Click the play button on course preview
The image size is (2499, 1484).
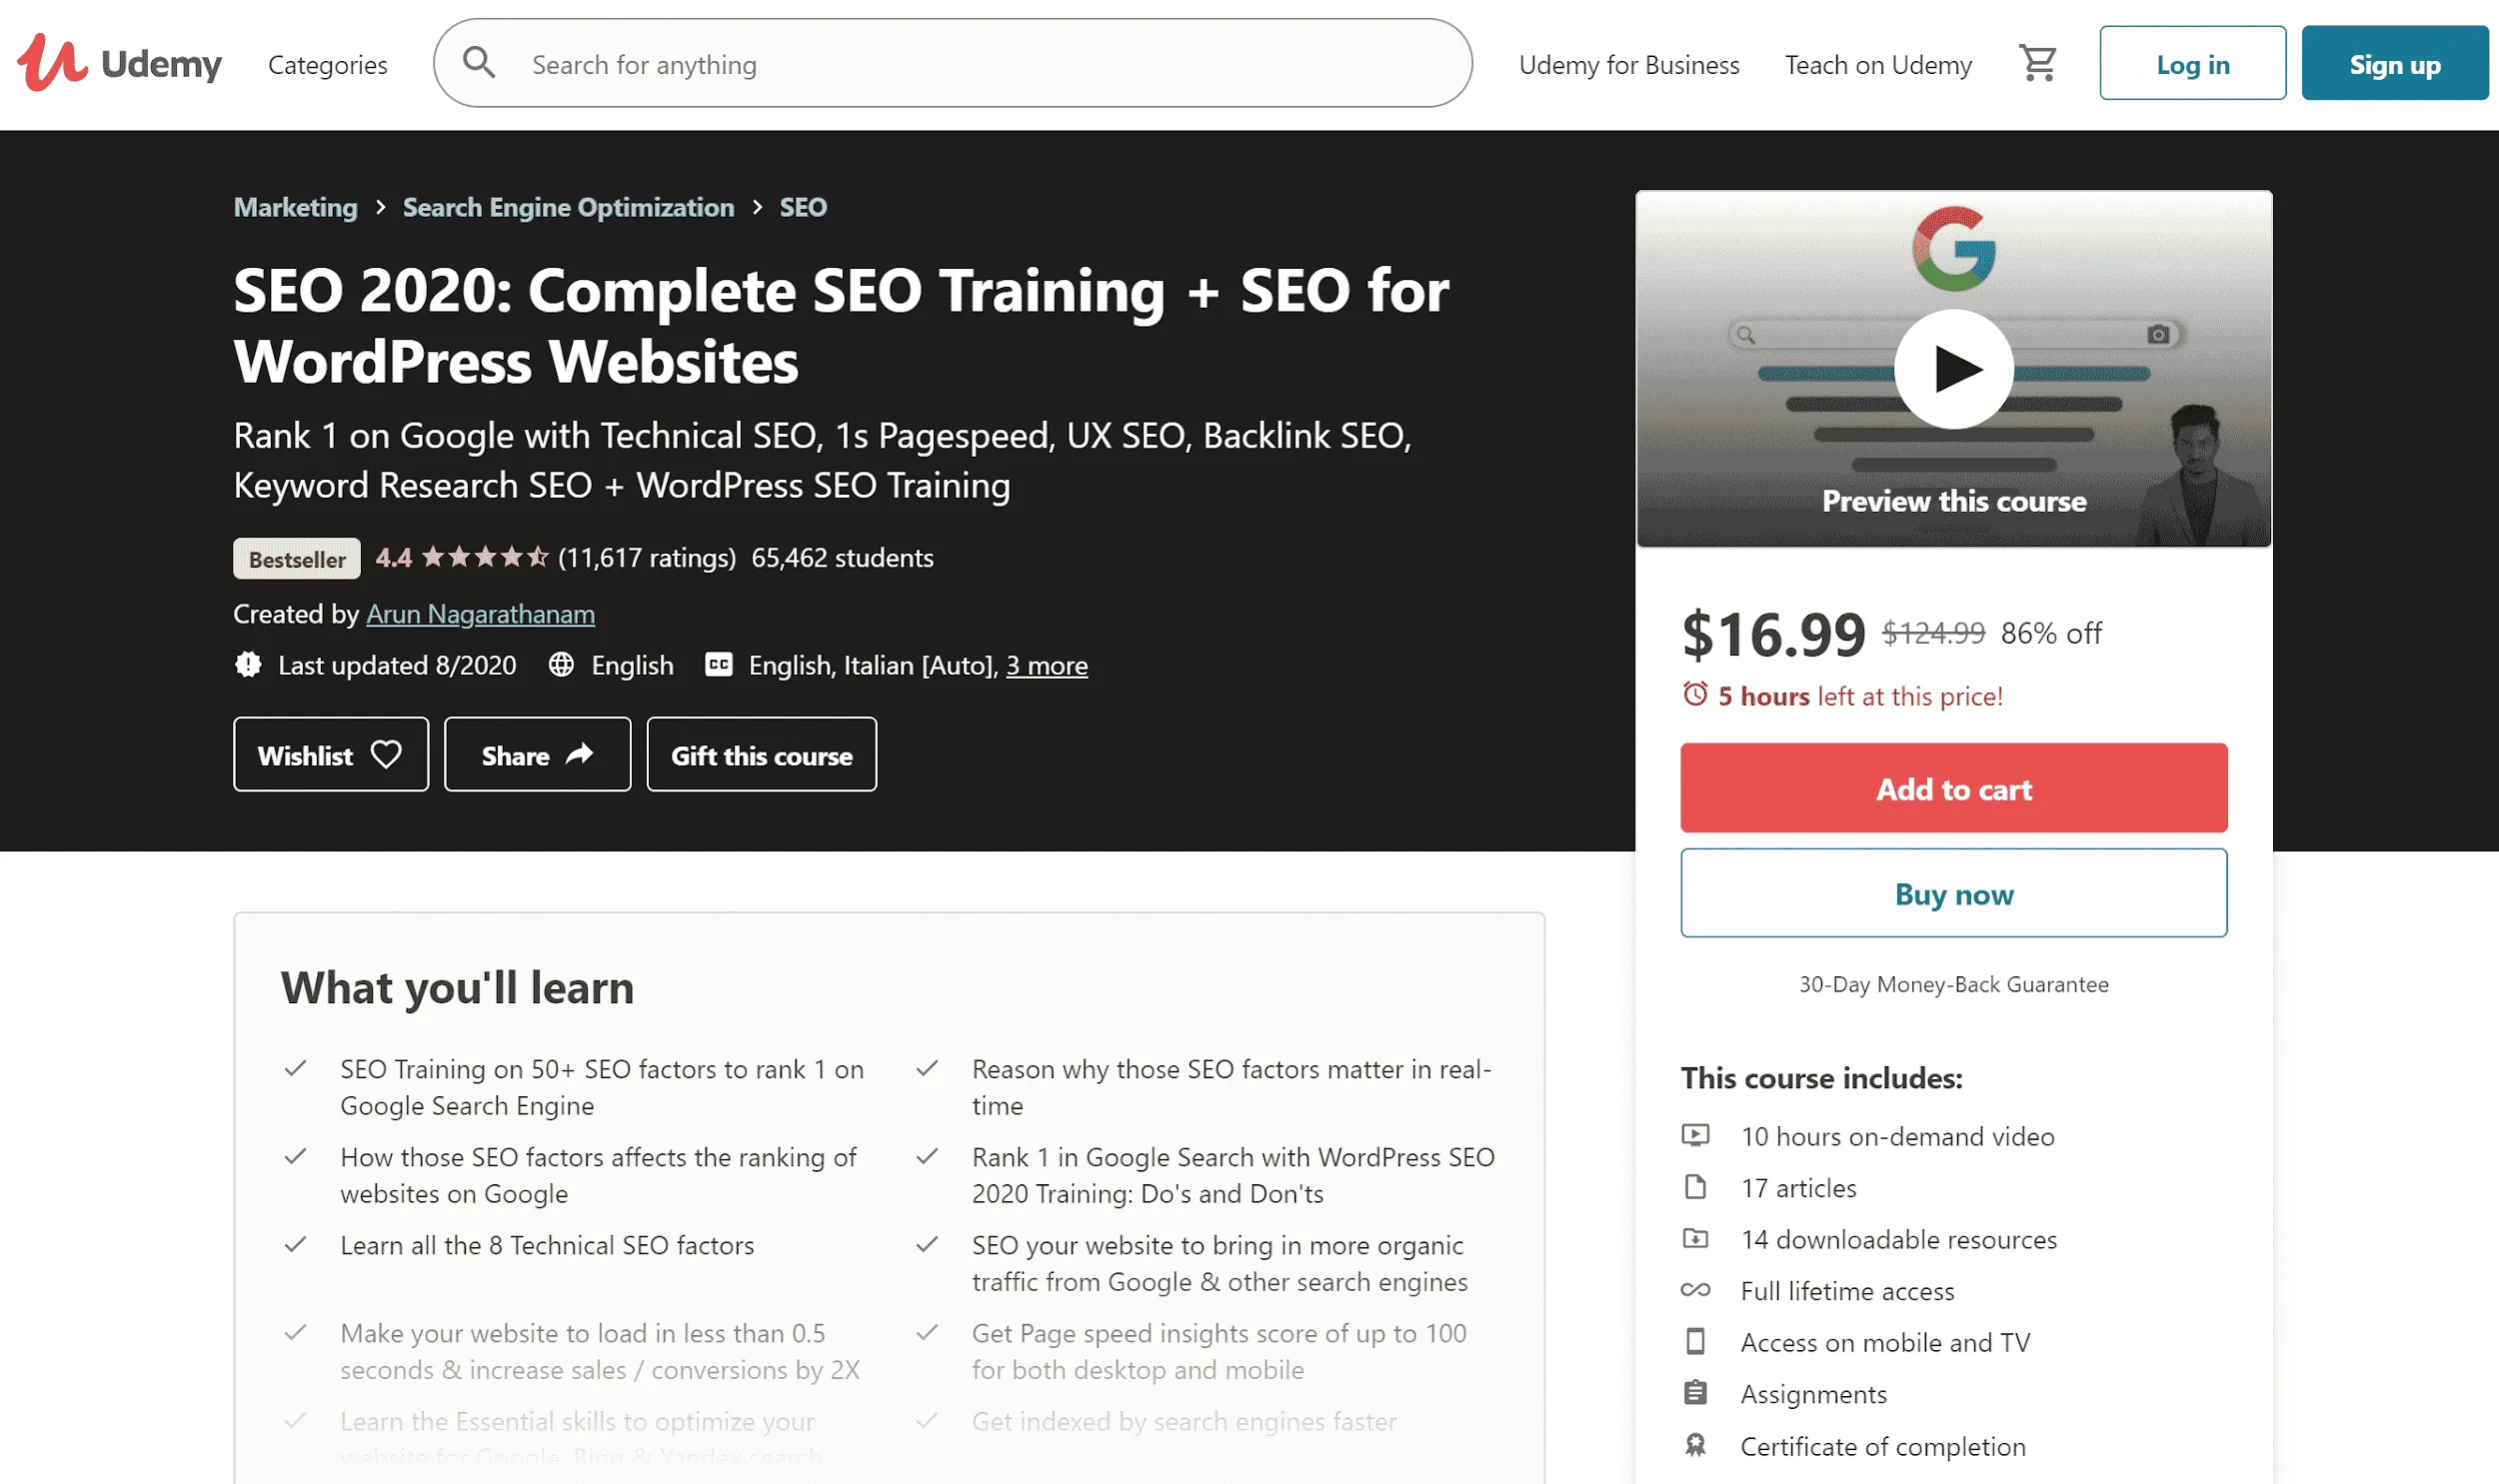pos(1953,369)
